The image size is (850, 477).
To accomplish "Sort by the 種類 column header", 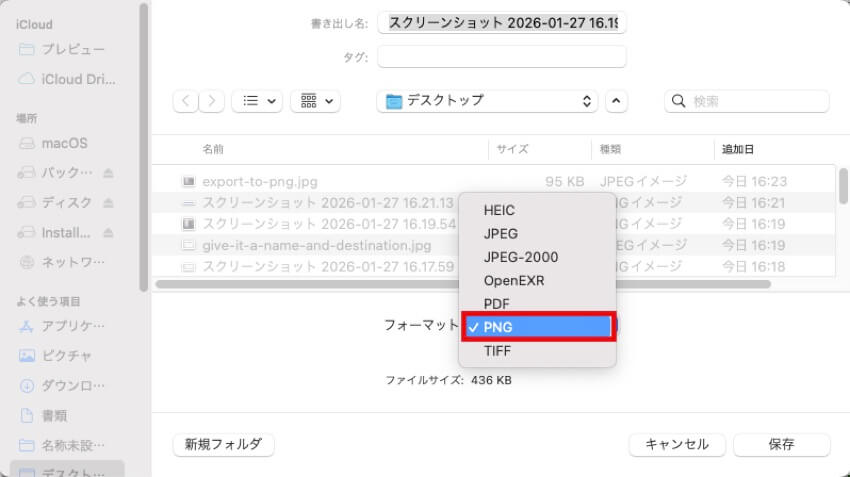I will pos(610,149).
